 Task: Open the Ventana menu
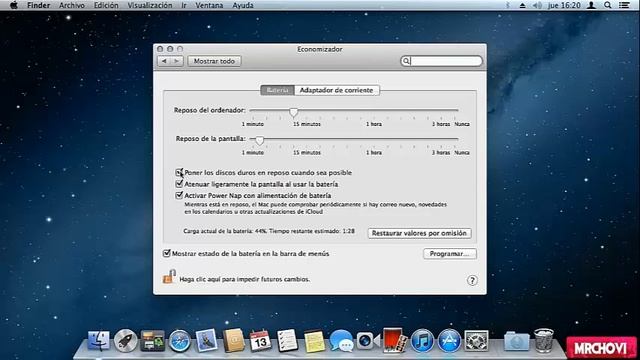[x=209, y=5]
